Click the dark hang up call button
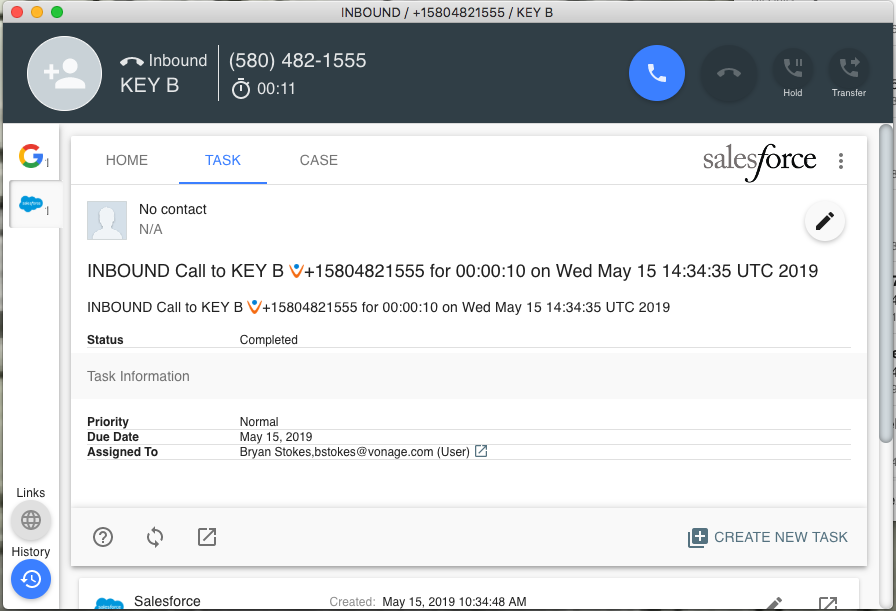Image resolution: width=896 pixels, height=611 pixels. (729, 73)
